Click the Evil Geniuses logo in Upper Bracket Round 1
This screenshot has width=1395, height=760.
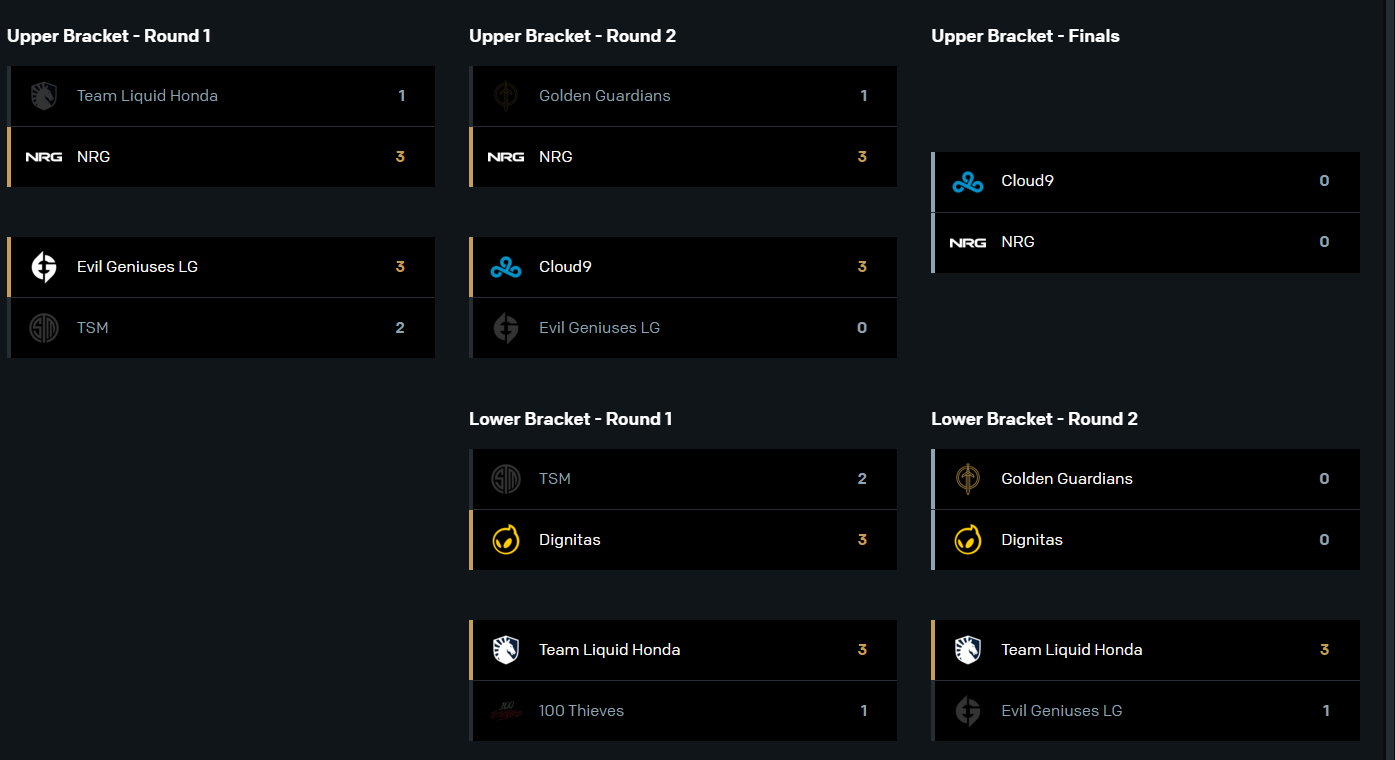tap(44, 267)
